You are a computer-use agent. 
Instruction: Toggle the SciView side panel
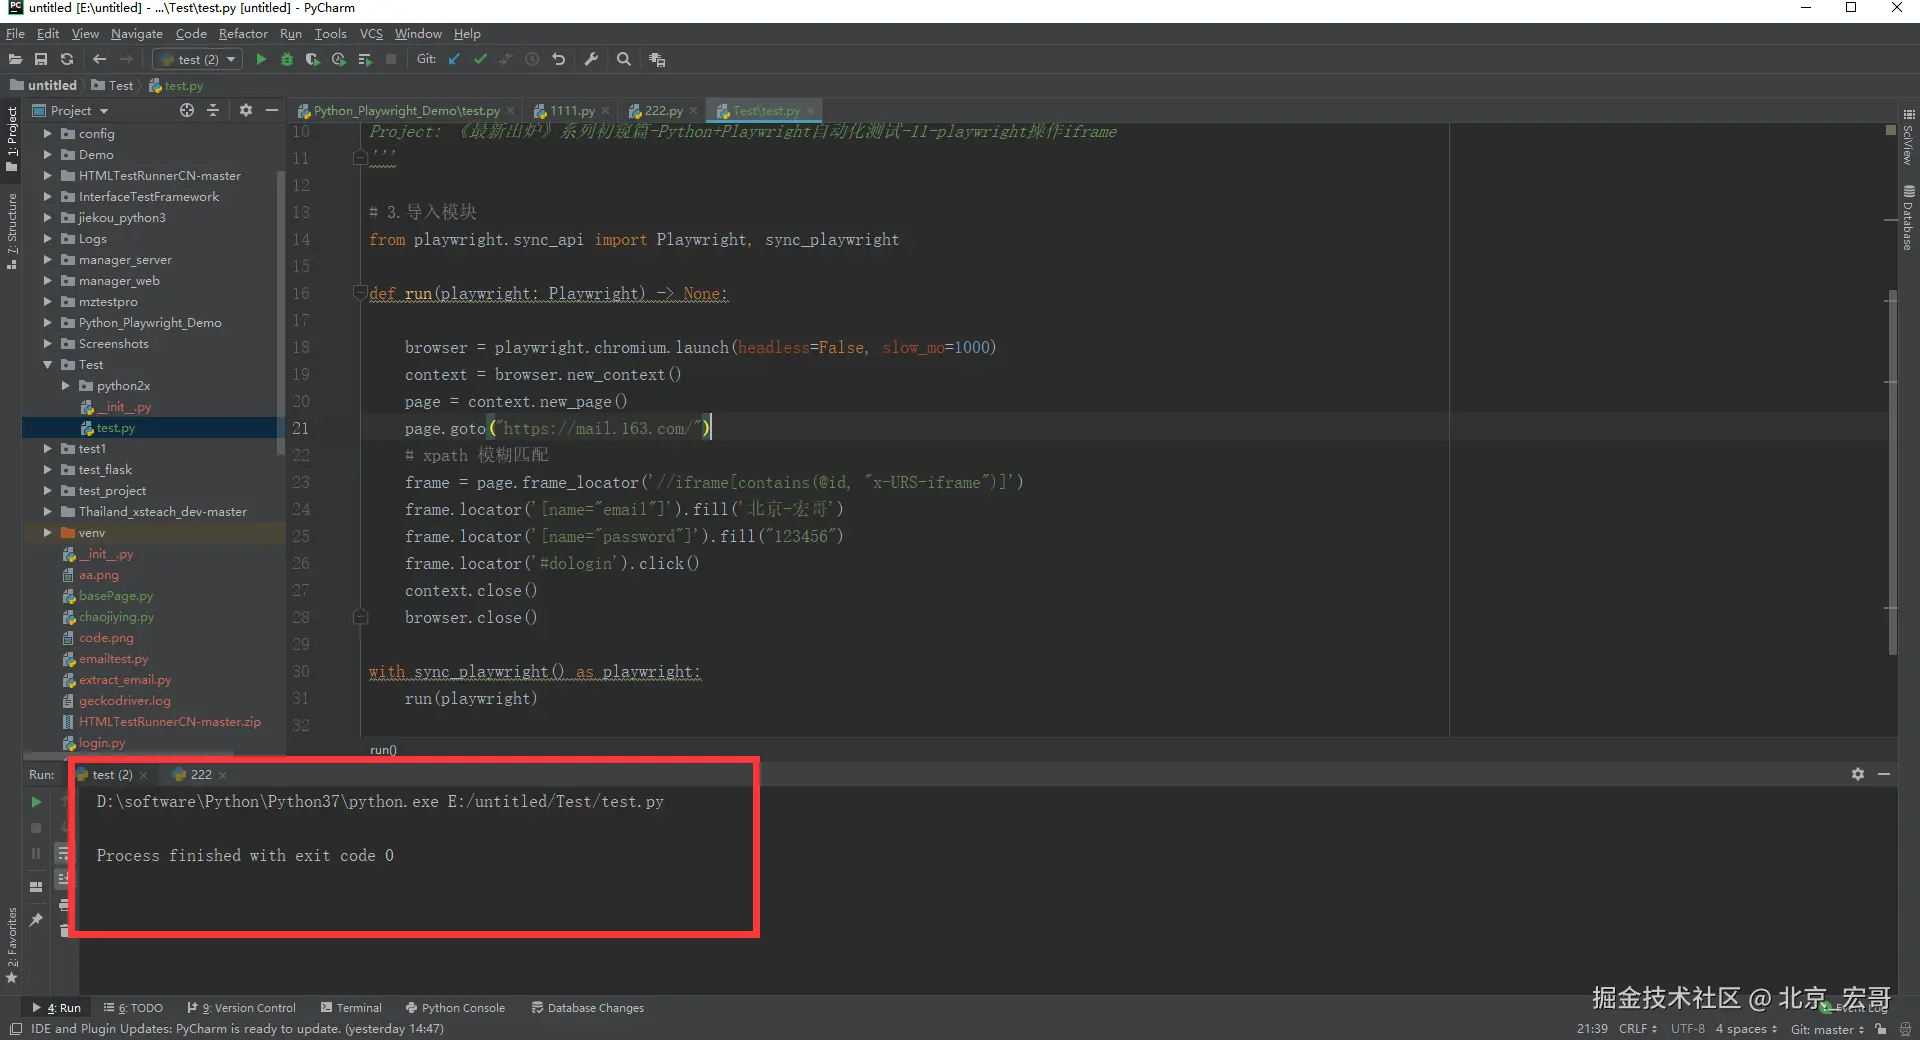[x=1908, y=138]
